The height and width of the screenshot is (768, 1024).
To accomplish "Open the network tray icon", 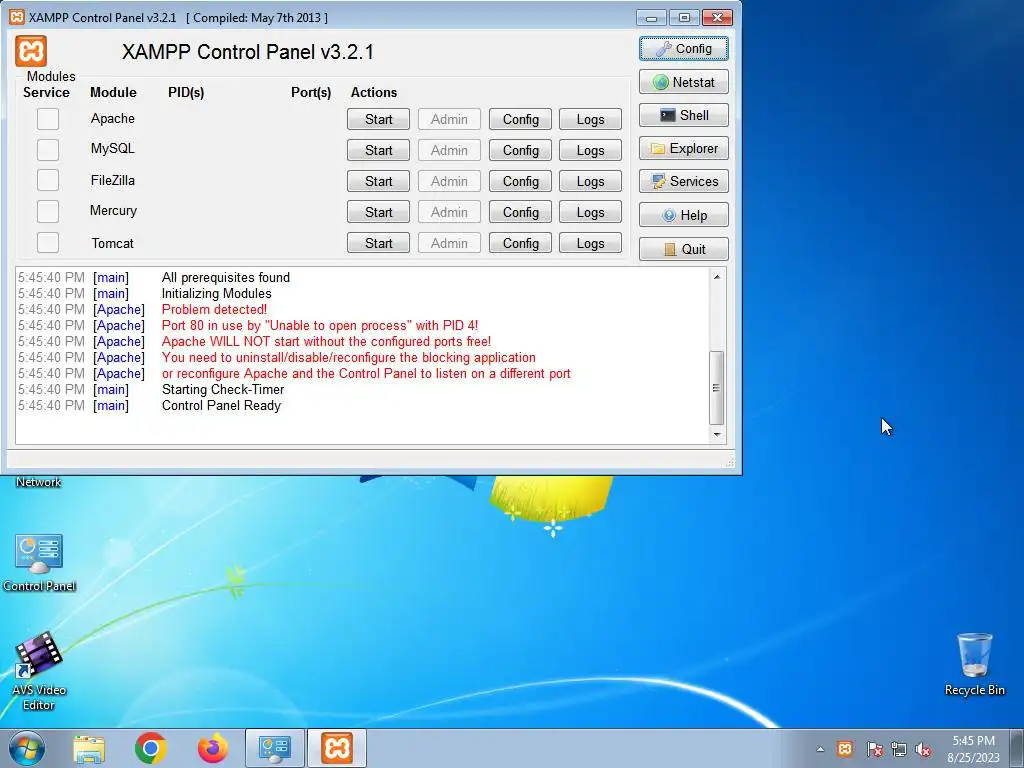I will pyautogui.click(x=899, y=749).
